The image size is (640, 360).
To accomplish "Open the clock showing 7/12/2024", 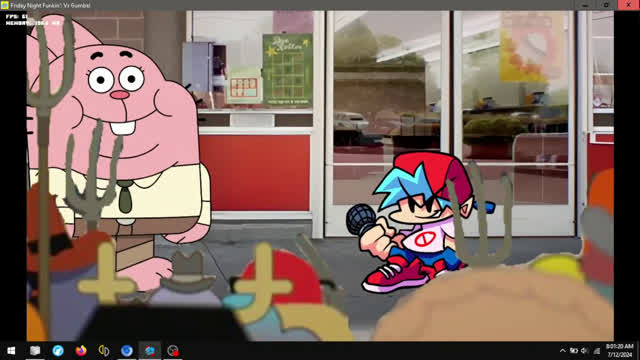I will pyautogui.click(x=620, y=351).
